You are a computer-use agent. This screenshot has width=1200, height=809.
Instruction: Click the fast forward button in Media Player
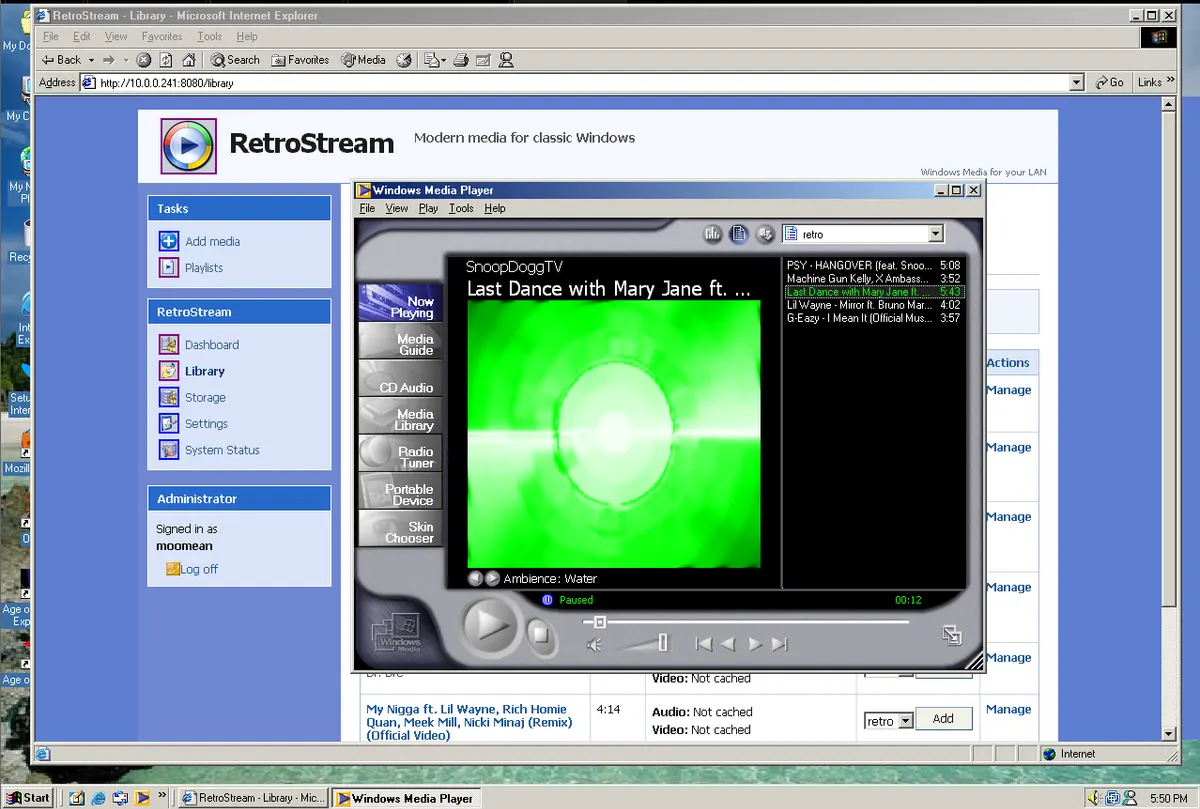coord(755,645)
